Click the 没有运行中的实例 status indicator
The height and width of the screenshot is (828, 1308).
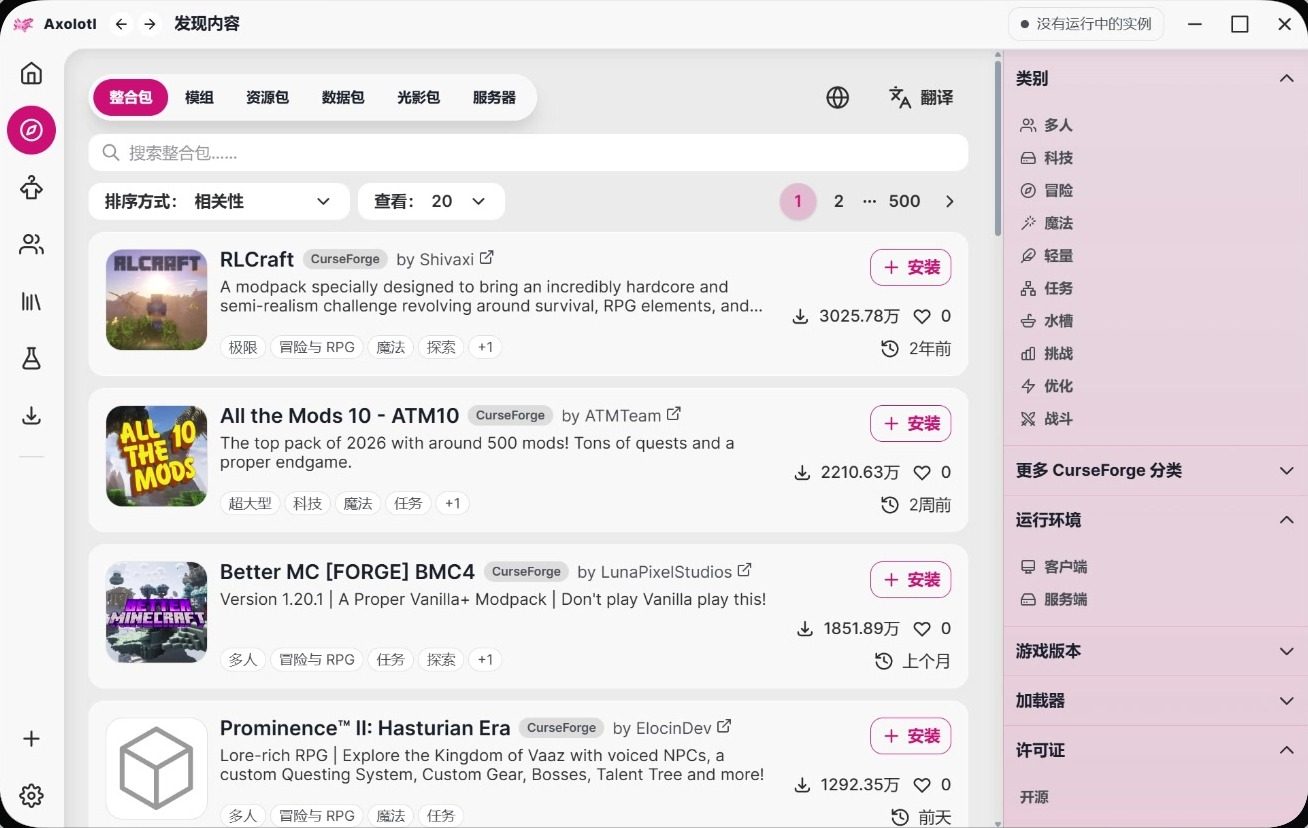pos(1086,24)
